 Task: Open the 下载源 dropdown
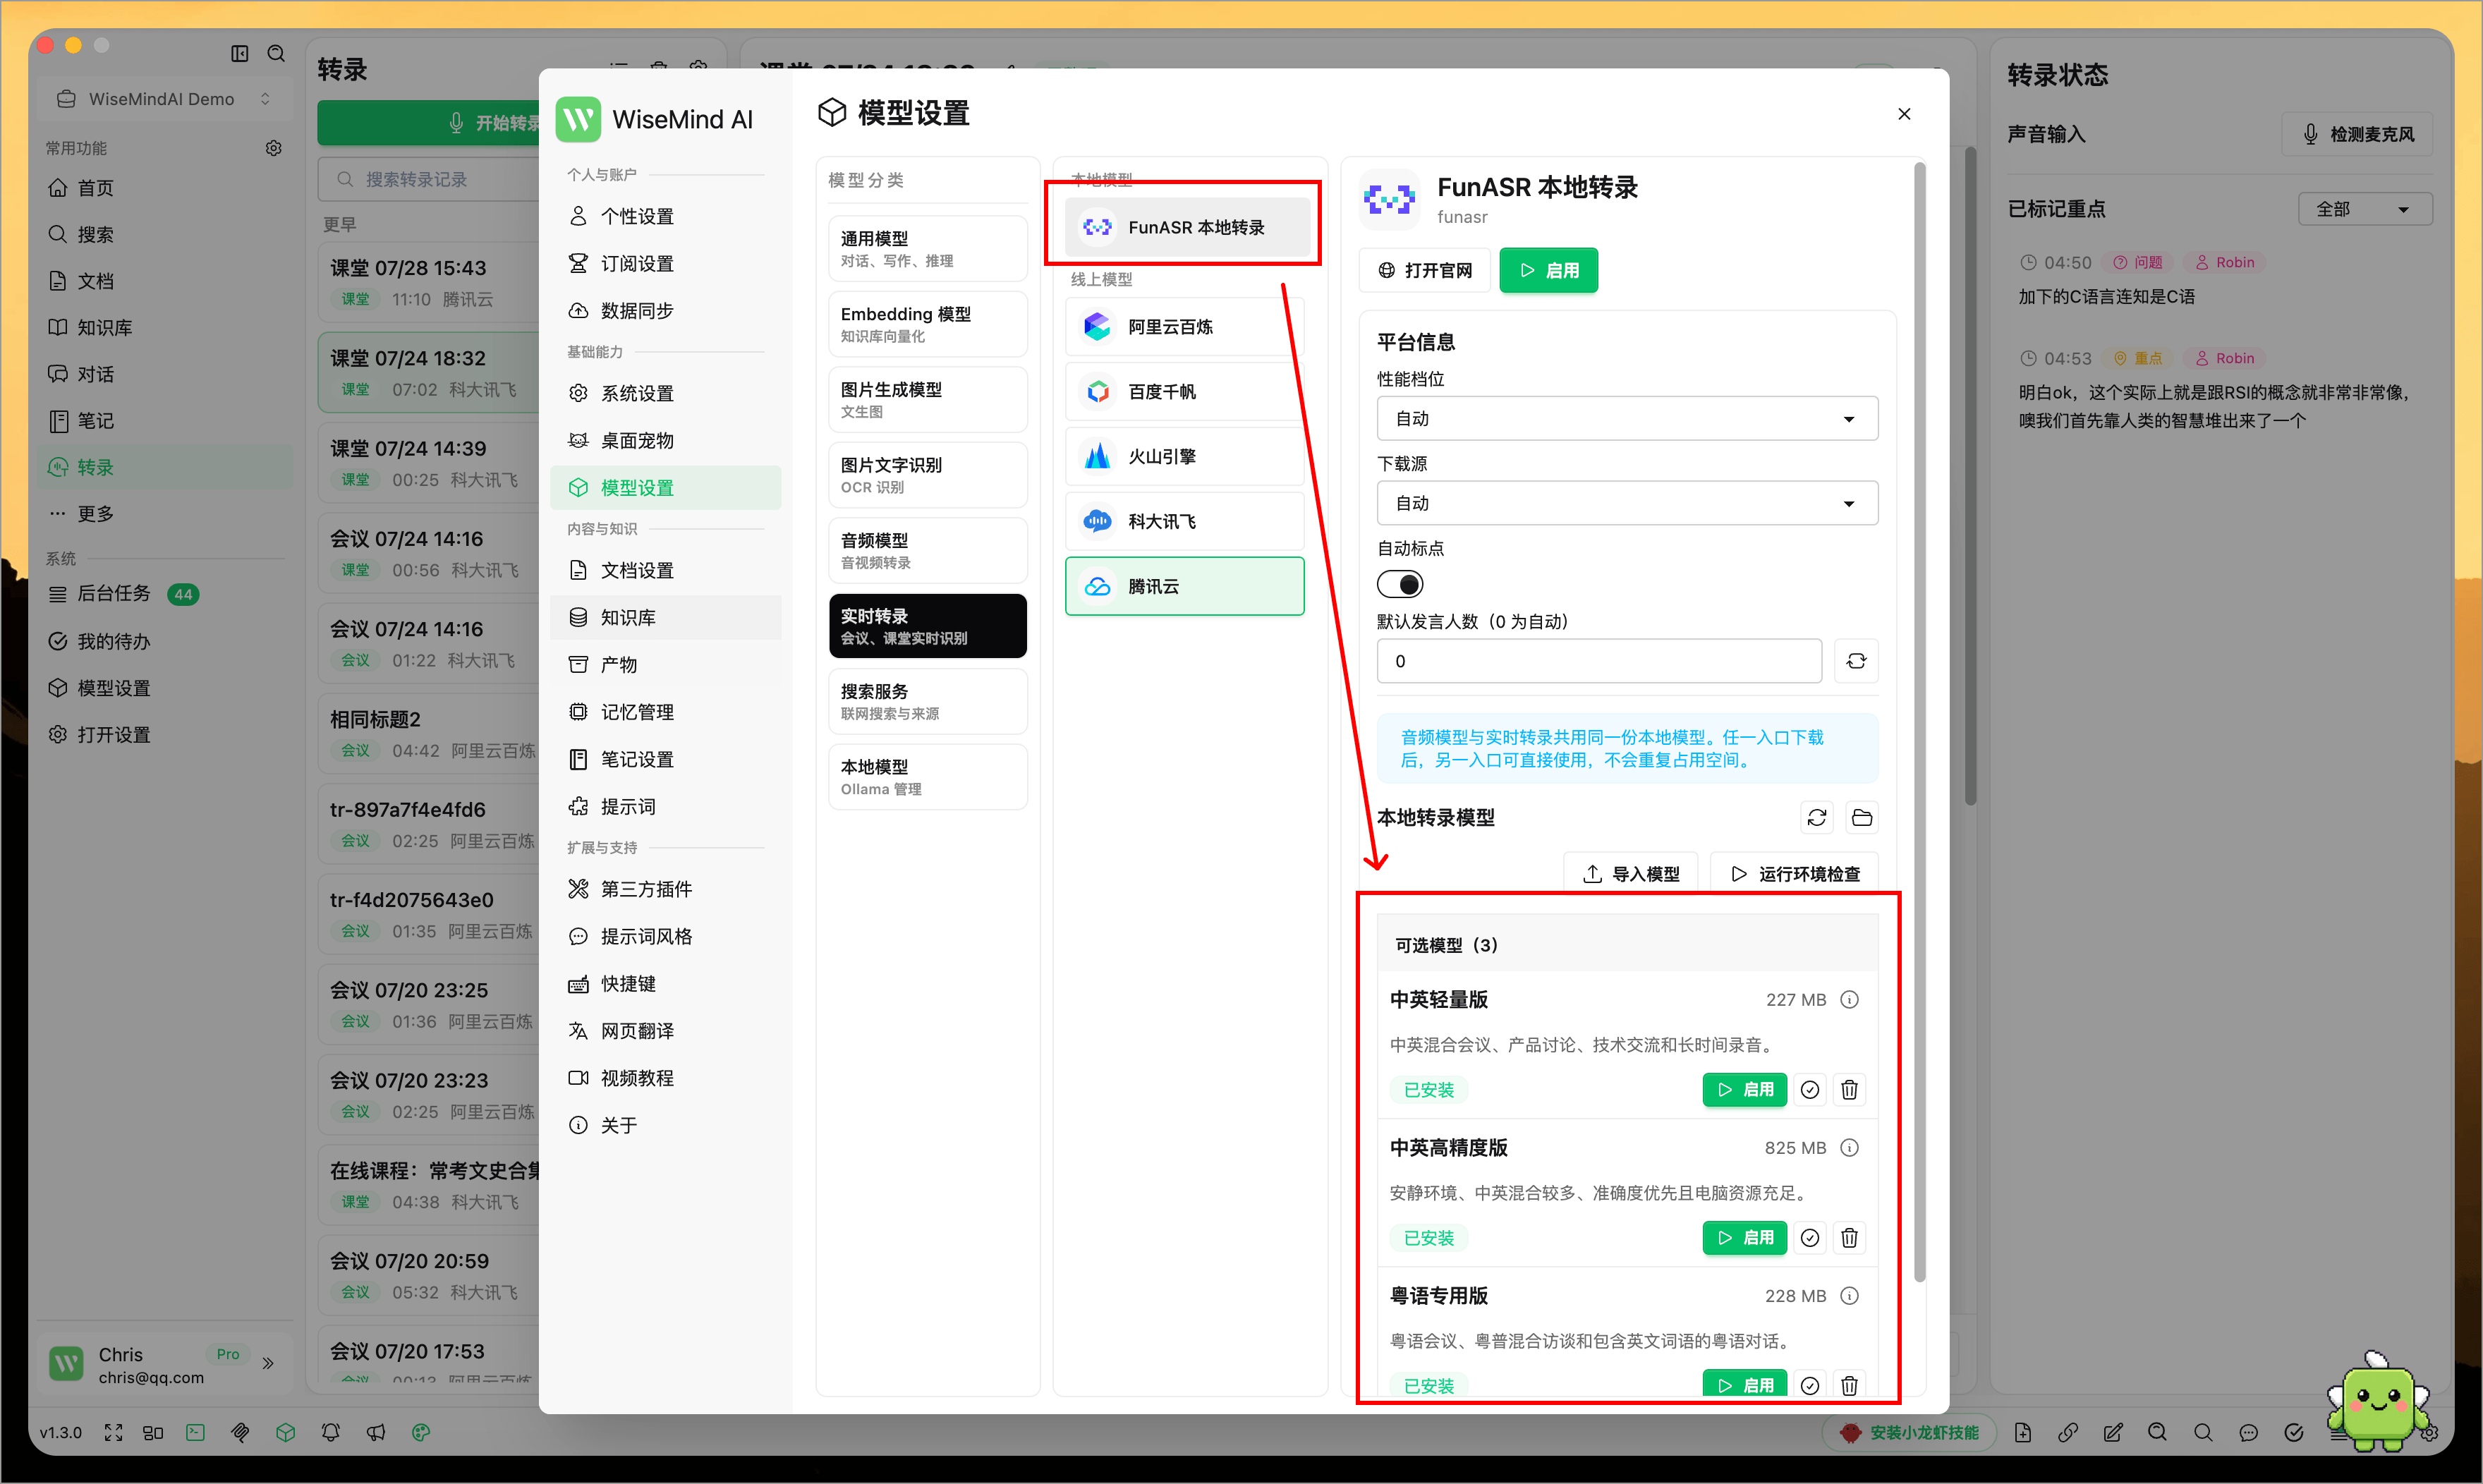click(1627, 503)
